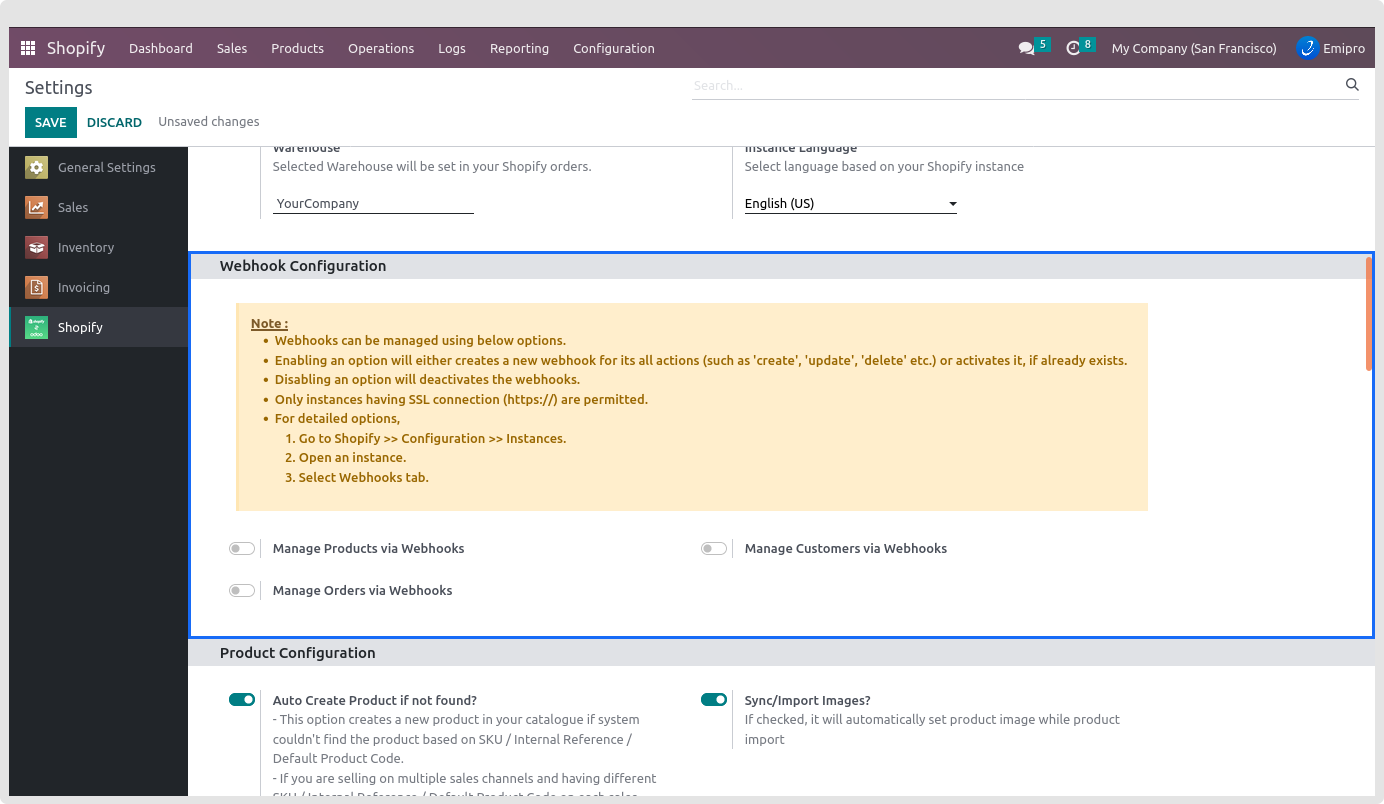The height and width of the screenshot is (804, 1384).
Task: Click the Sales chart icon in sidebar
Action: [37, 207]
